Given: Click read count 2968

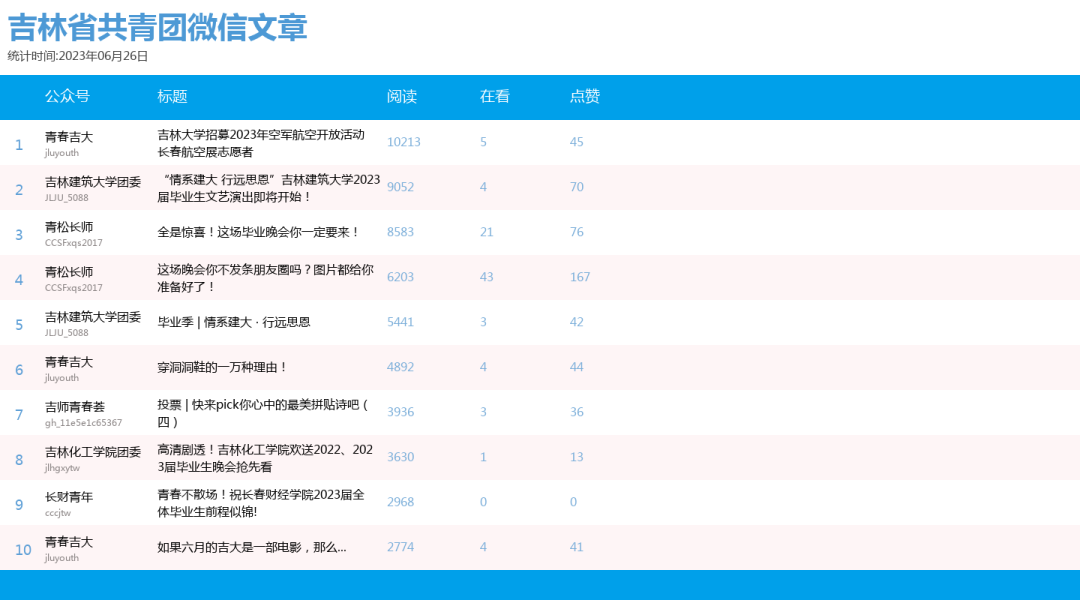Looking at the screenshot, I should pos(400,502).
